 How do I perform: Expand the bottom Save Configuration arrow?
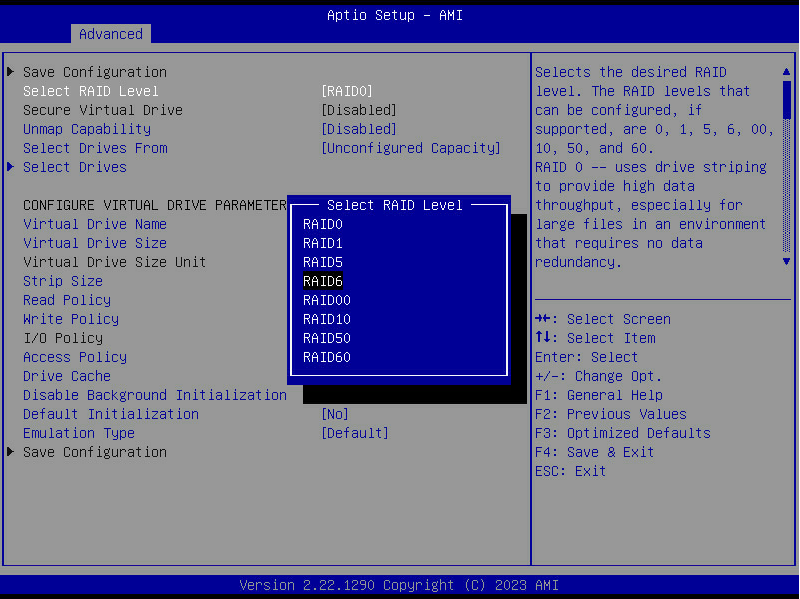click(12, 452)
